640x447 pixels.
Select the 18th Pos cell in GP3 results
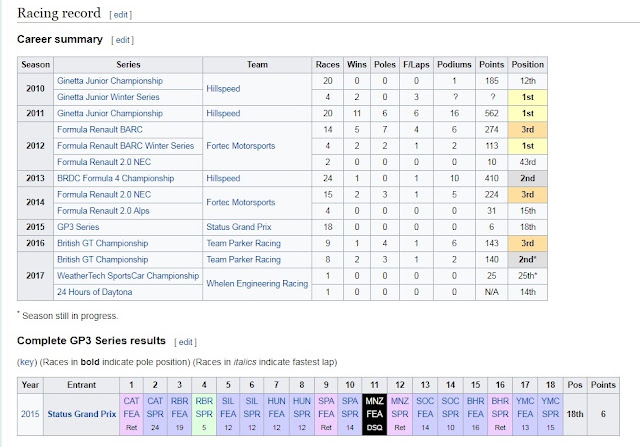coord(575,414)
